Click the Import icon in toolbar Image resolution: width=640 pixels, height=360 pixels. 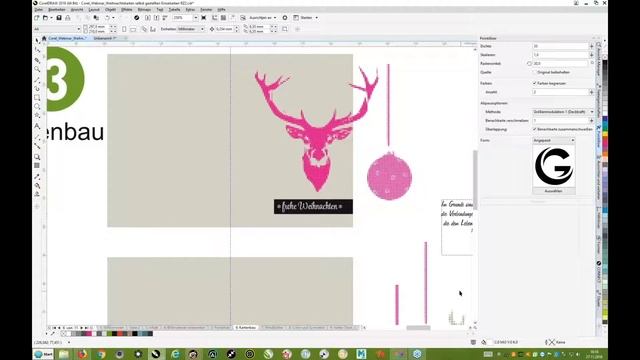point(148,18)
